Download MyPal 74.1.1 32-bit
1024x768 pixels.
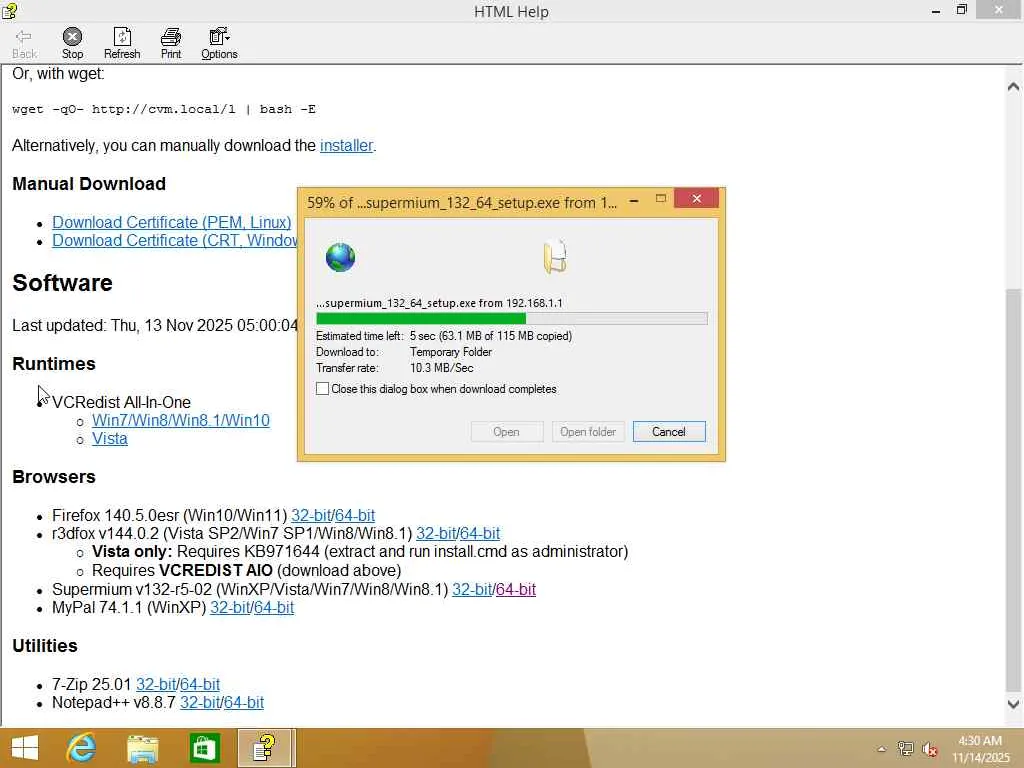[x=230, y=607]
